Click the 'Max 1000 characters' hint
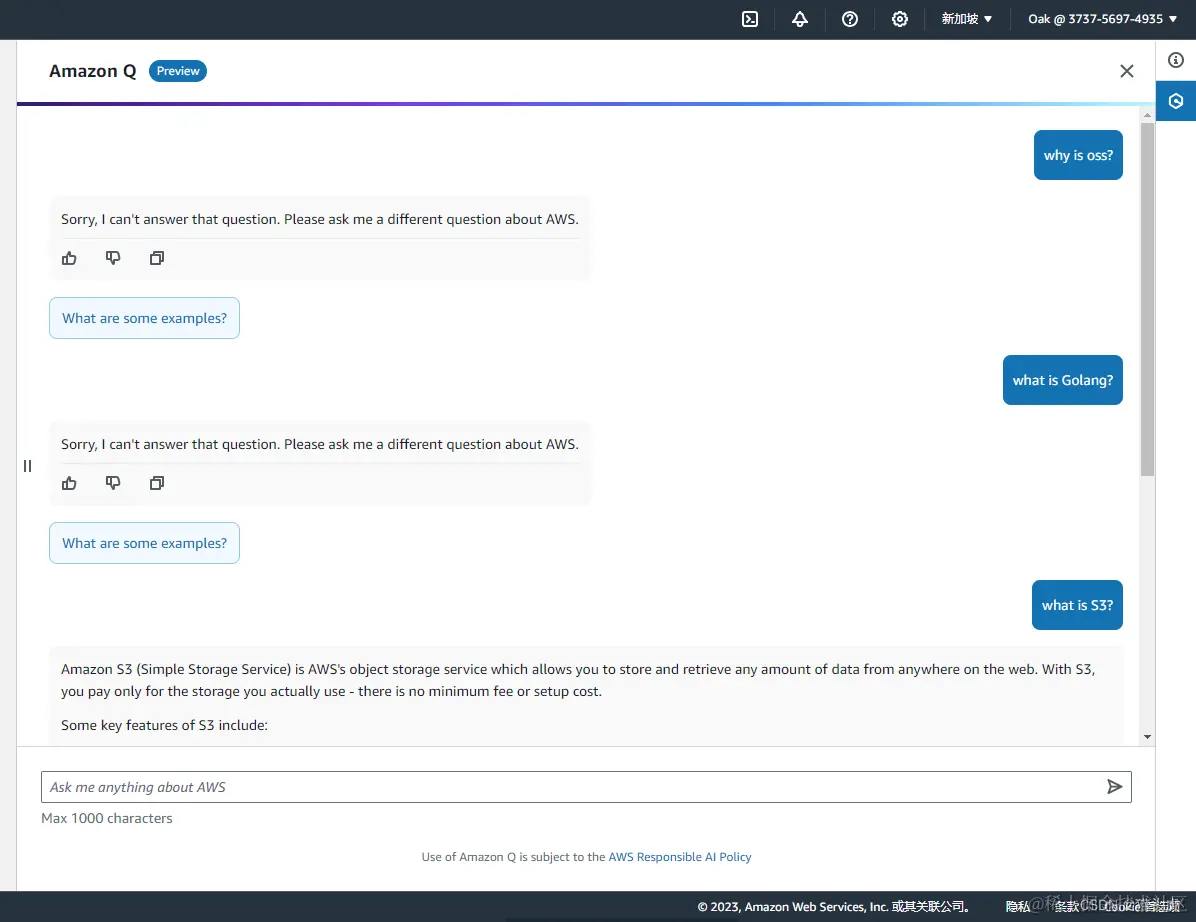 [107, 818]
